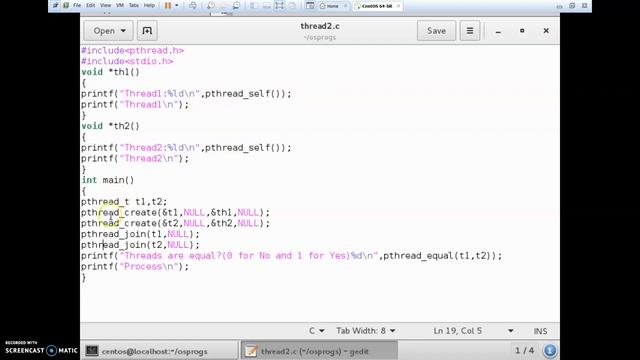Change Tab Width setting
Viewport: 640px width, 360px height.
(x=366, y=331)
